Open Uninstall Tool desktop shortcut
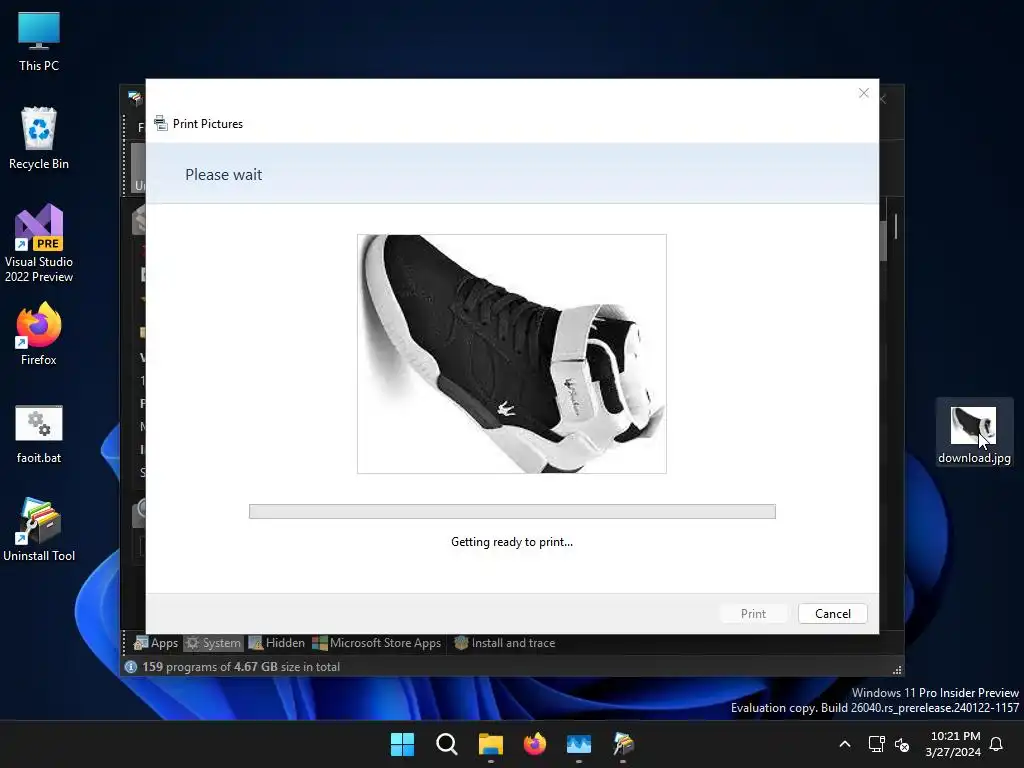This screenshot has height=768, width=1024. [x=39, y=530]
